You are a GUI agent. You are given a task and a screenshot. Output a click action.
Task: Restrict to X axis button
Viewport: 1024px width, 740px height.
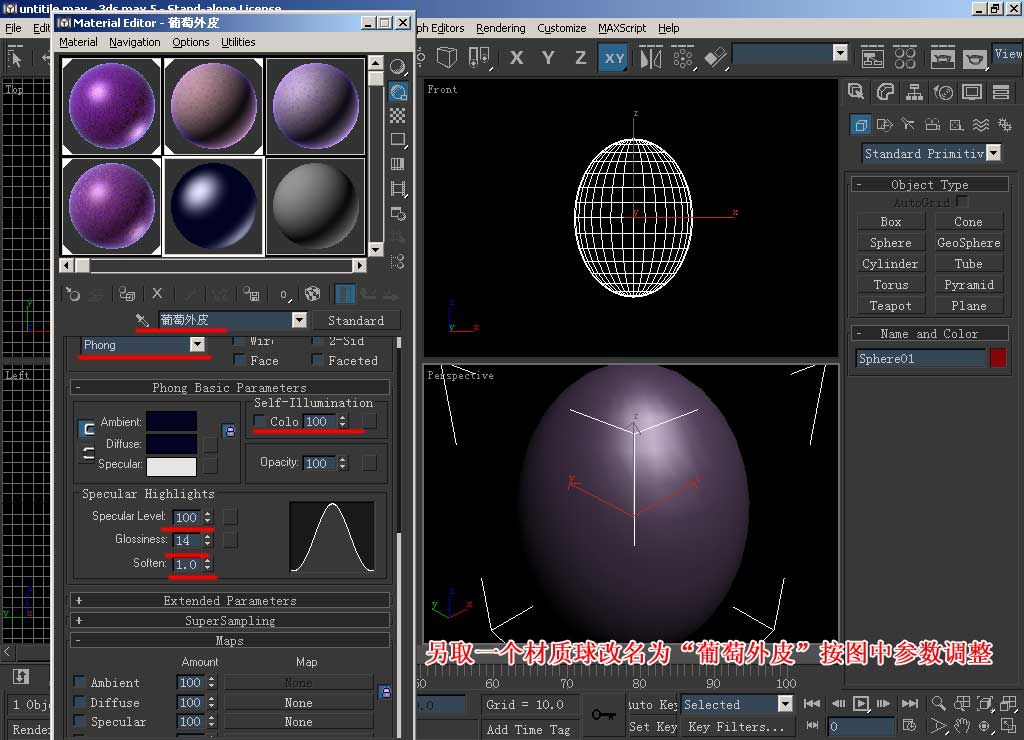coord(516,57)
